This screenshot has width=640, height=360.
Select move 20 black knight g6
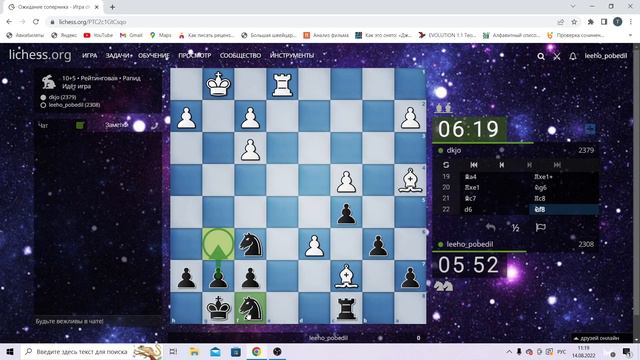point(564,188)
